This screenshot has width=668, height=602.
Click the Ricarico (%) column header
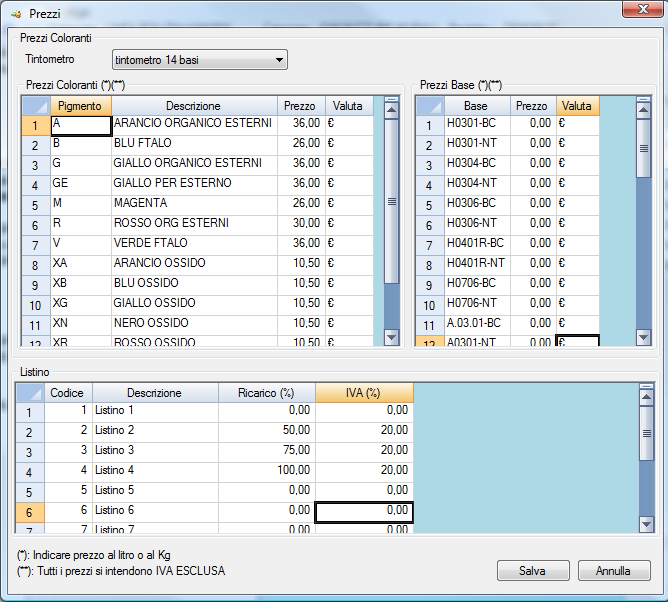coord(267,393)
